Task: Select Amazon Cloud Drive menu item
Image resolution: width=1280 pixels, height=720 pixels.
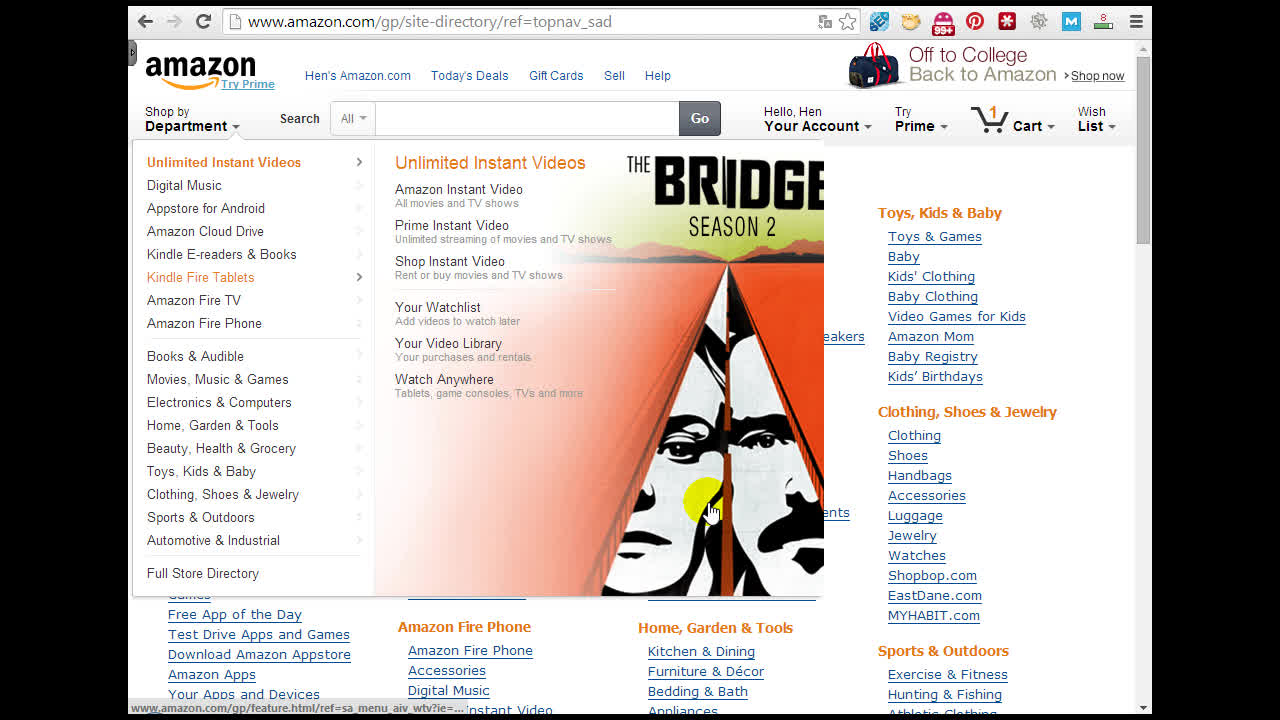Action: click(205, 231)
